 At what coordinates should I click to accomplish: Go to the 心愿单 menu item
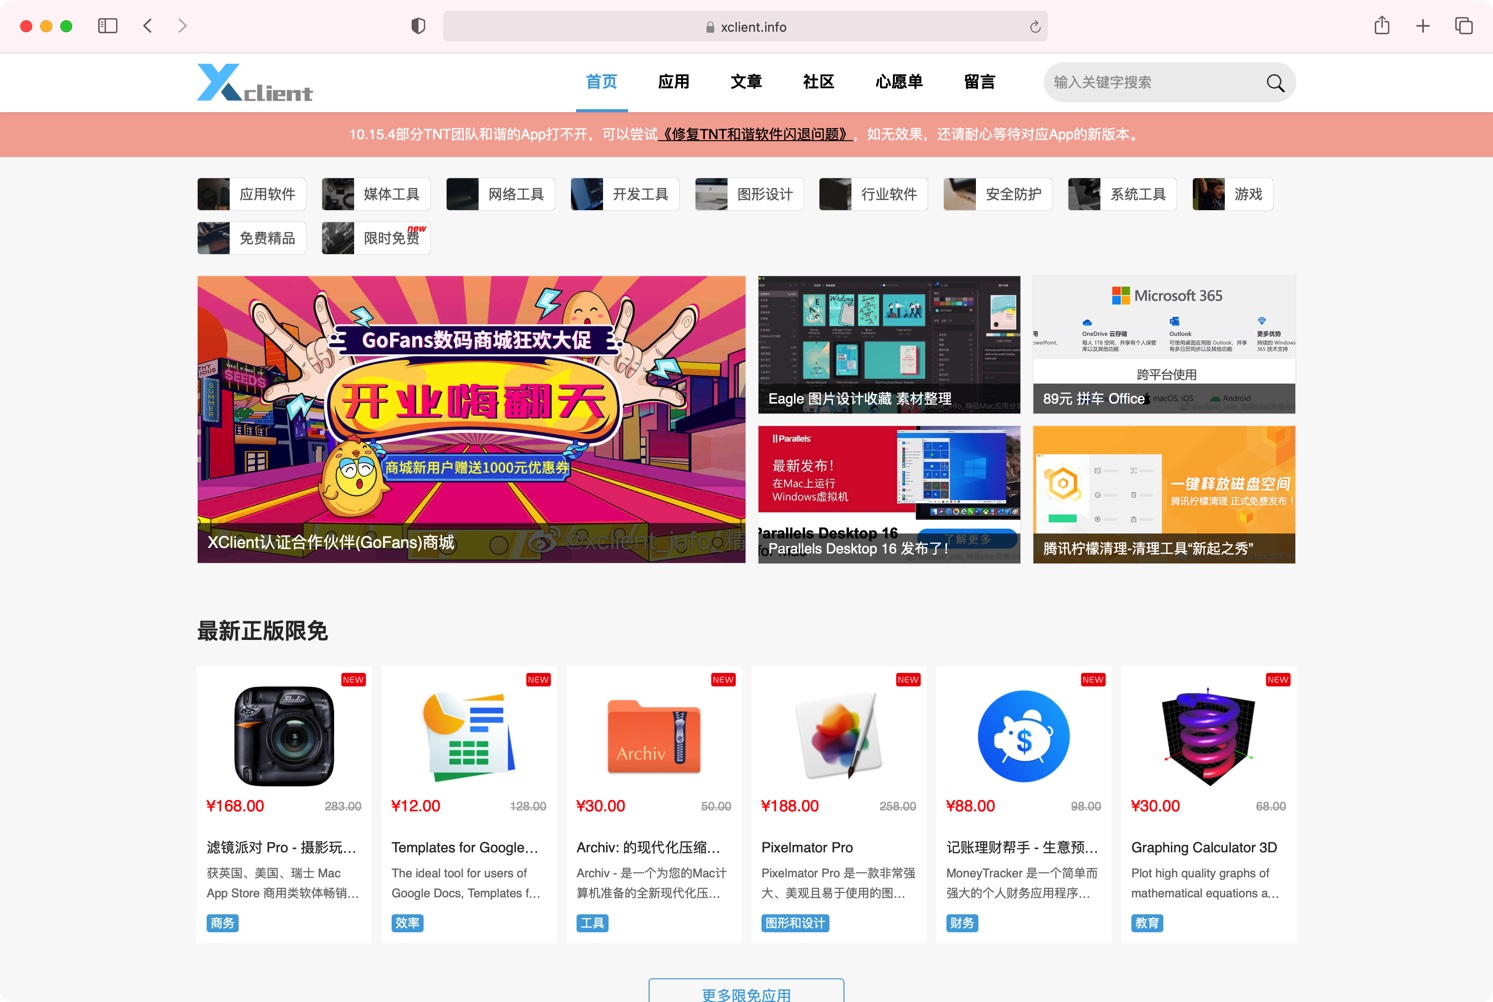[x=898, y=82]
